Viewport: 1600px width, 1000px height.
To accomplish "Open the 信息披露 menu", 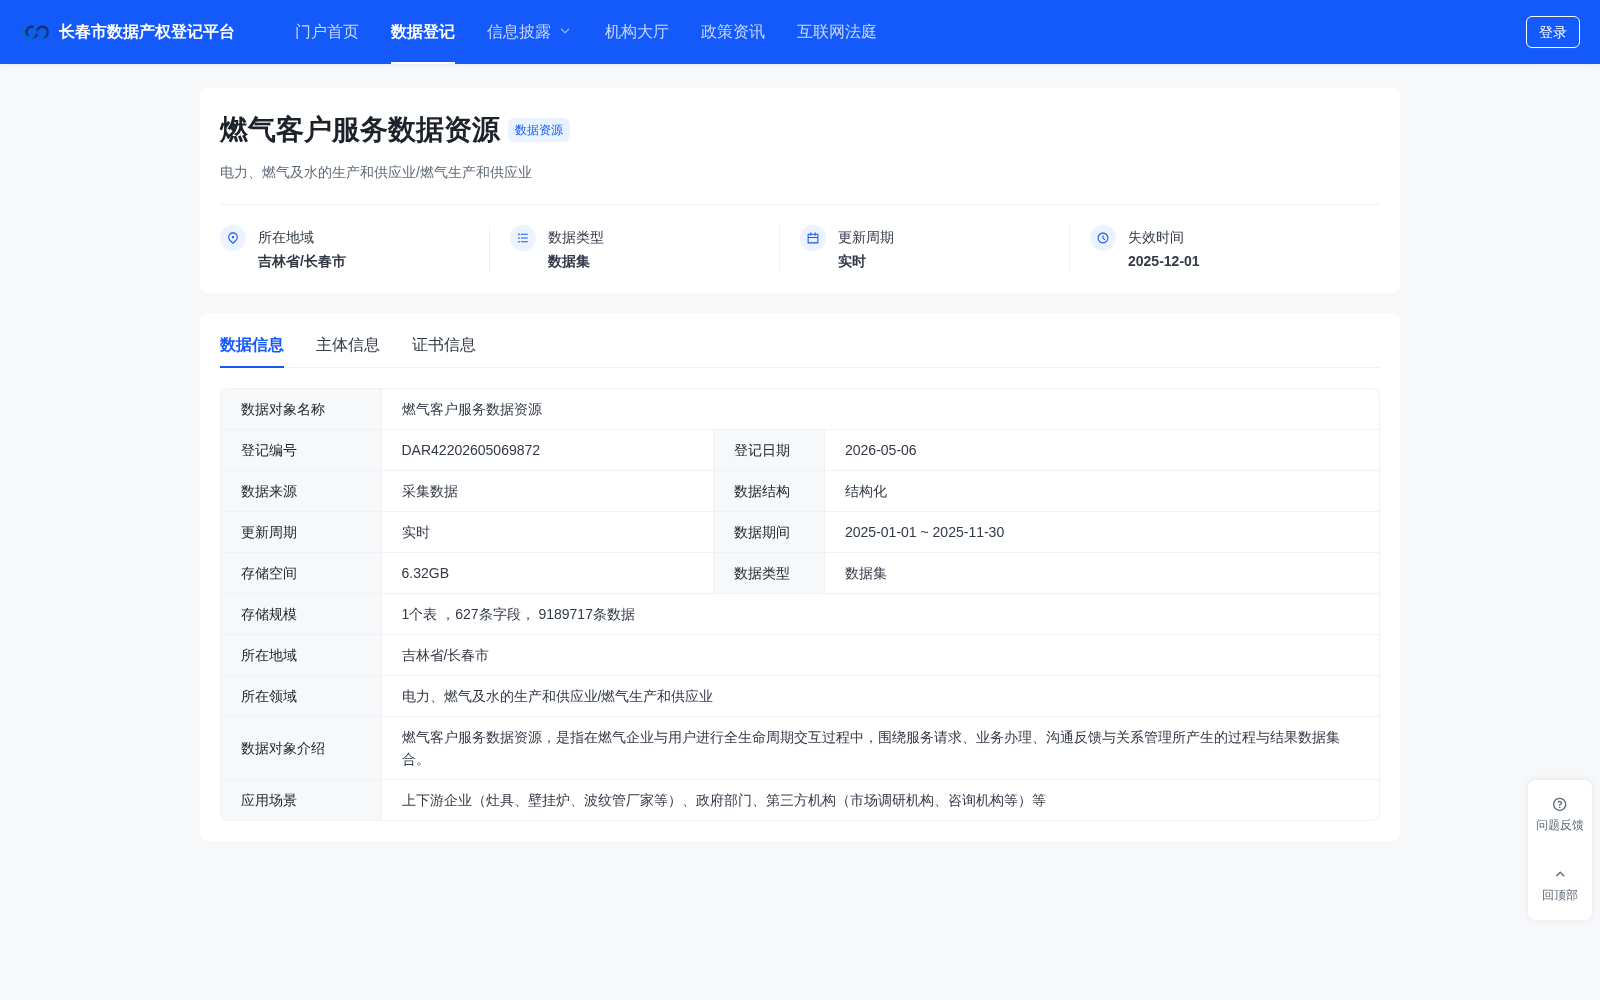I will click(x=519, y=32).
